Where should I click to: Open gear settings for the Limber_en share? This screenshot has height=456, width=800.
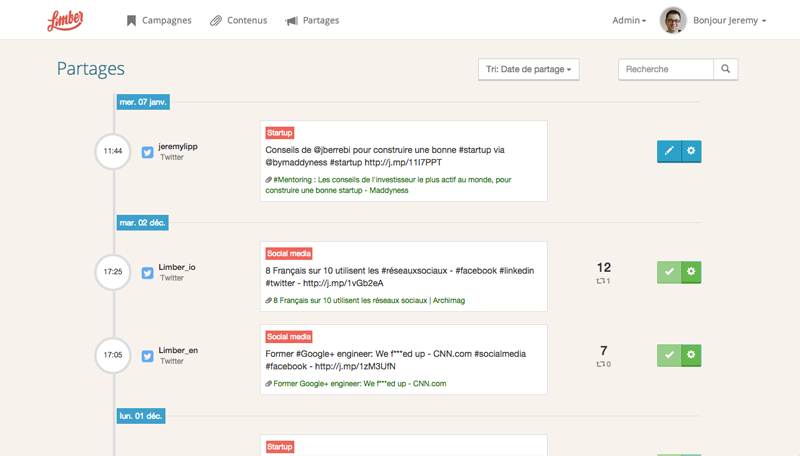click(x=691, y=355)
